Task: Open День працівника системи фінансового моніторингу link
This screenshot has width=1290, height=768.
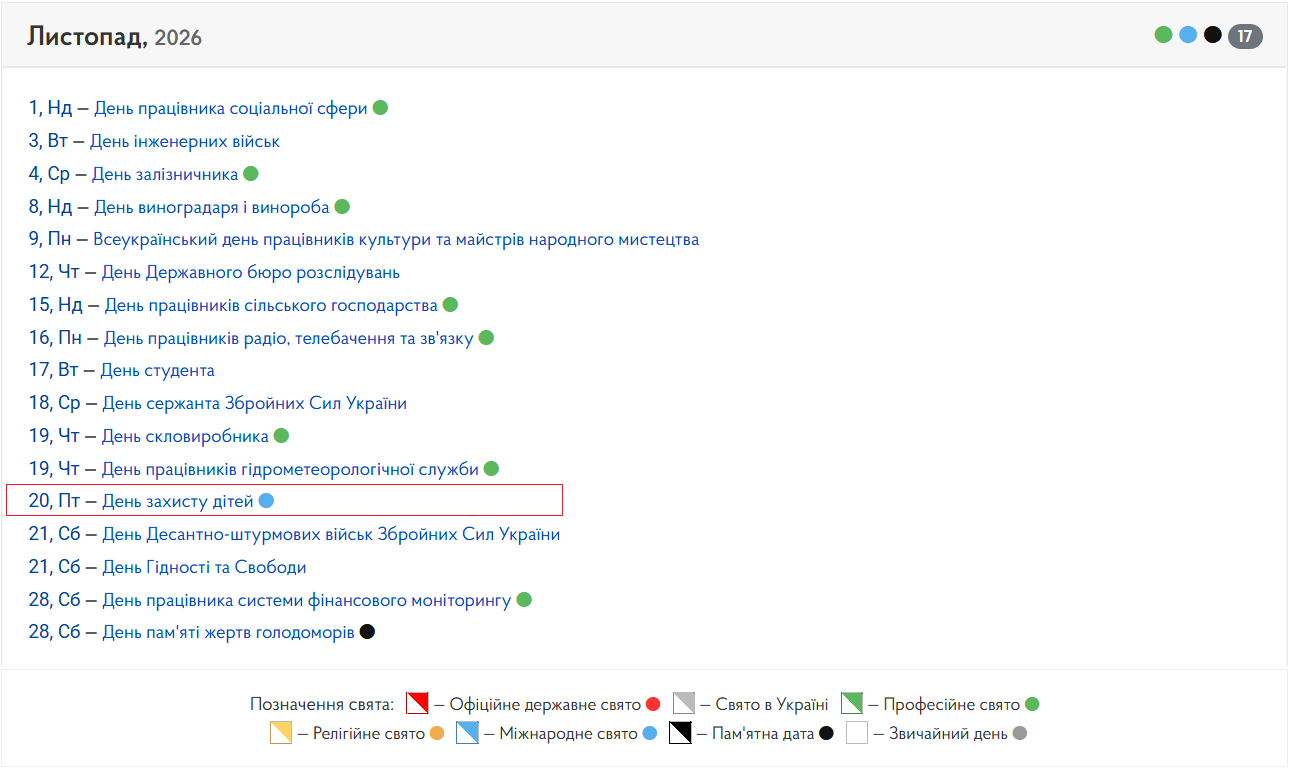Action: (x=307, y=600)
